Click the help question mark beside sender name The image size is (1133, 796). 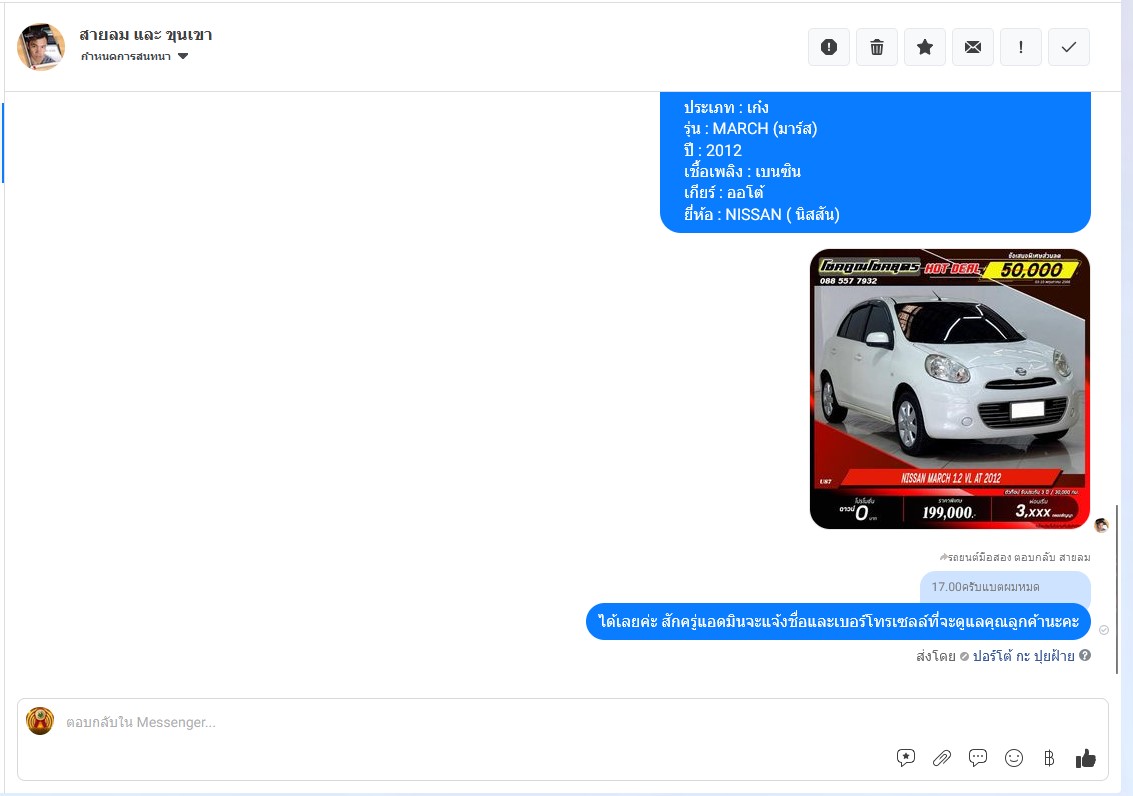(x=1085, y=655)
